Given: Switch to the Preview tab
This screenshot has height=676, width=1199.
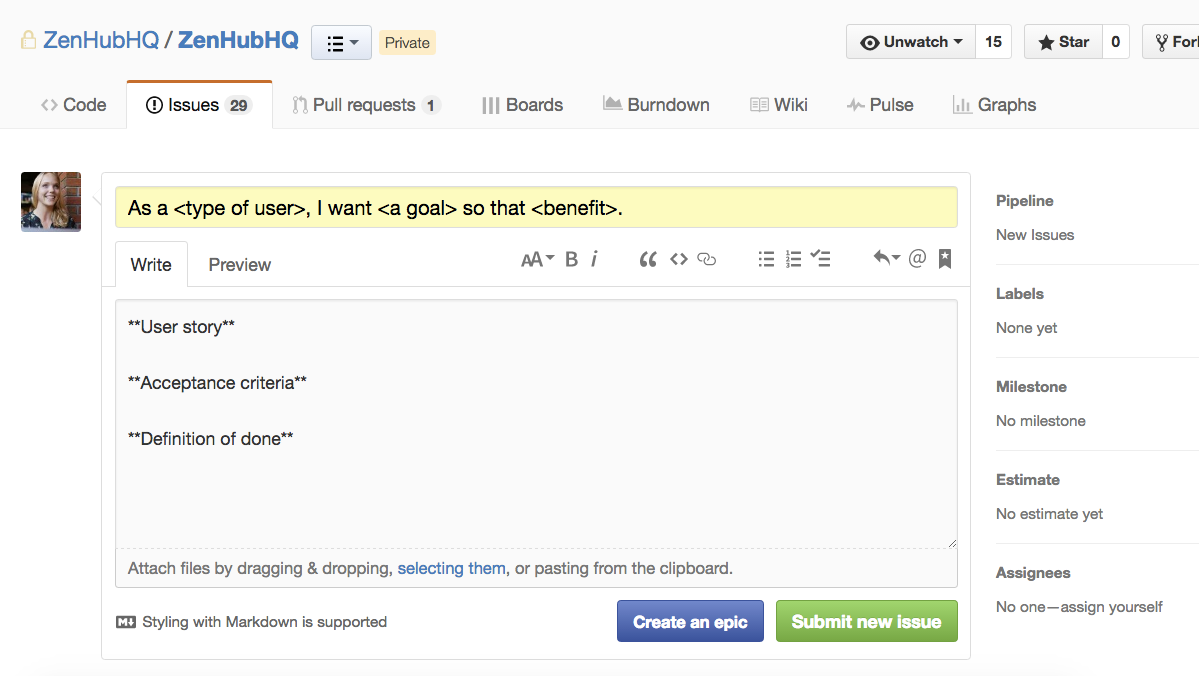Looking at the screenshot, I should pos(239,264).
